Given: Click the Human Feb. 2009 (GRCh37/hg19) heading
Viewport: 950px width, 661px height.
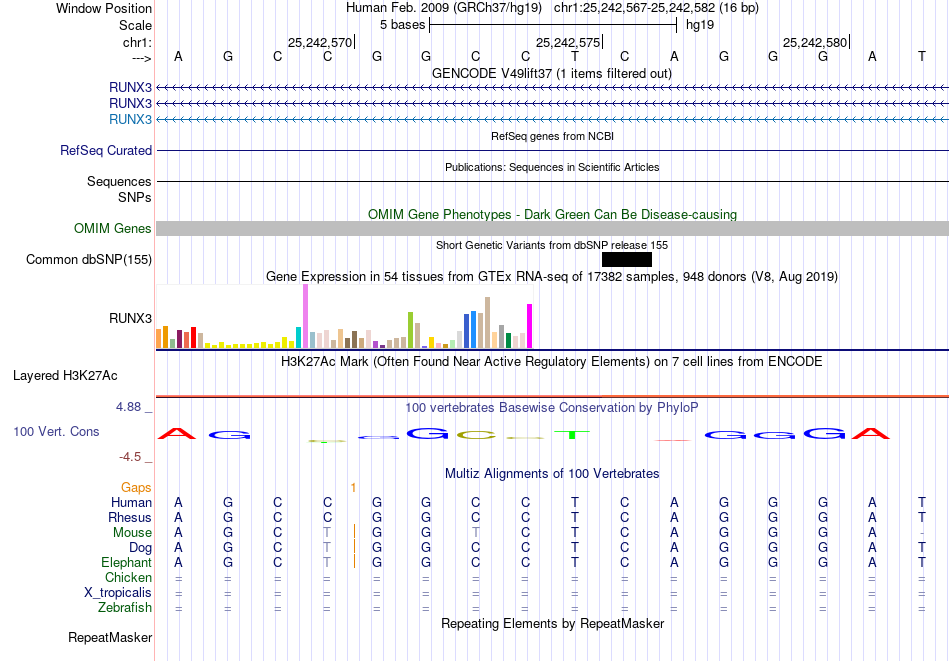Looking at the screenshot, I should [x=445, y=8].
